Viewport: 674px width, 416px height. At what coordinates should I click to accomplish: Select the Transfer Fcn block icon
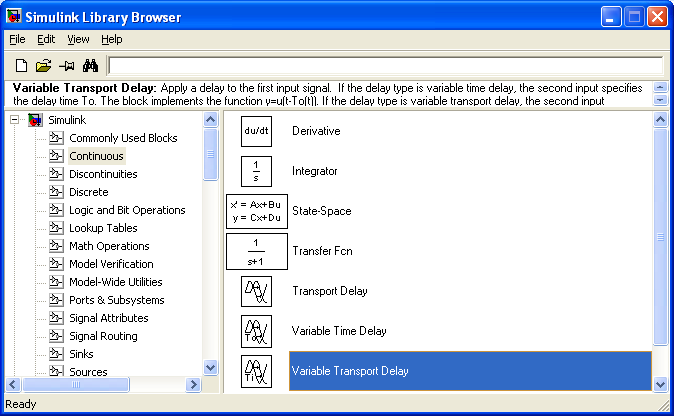point(257,251)
